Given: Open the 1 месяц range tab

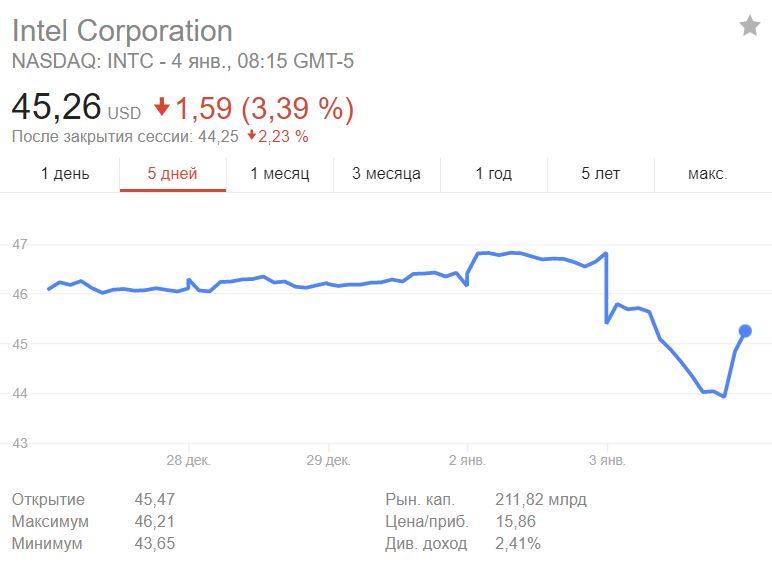Looking at the screenshot, I should [x=279, y=174].
